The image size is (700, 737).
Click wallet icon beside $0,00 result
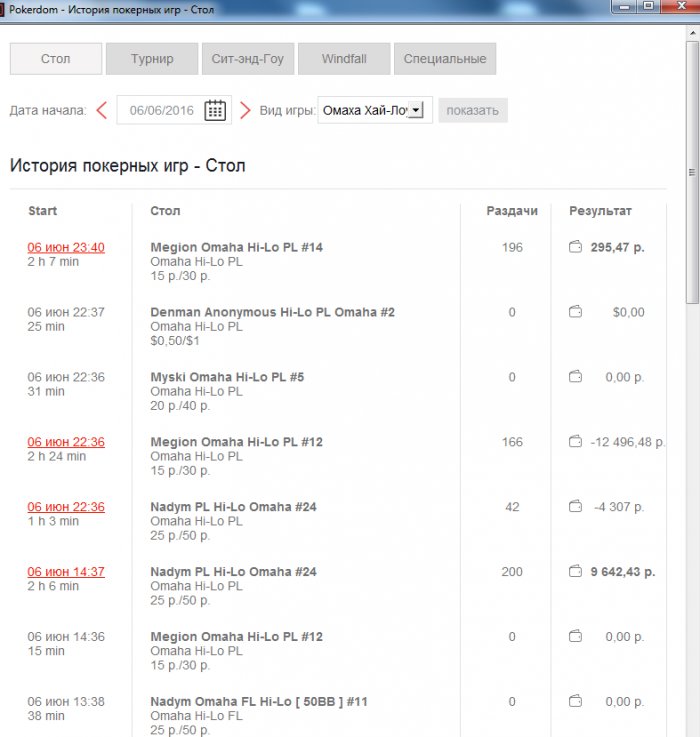coord(575,312)
